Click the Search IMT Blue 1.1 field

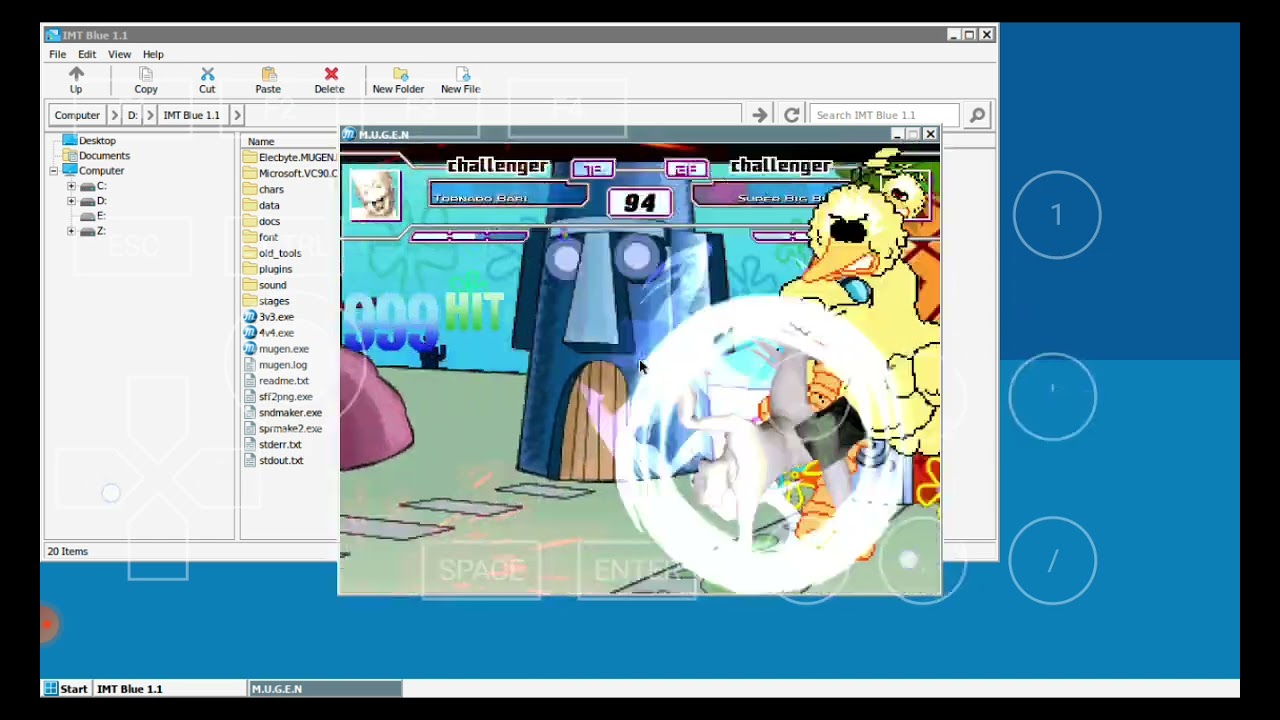(886, 115)
